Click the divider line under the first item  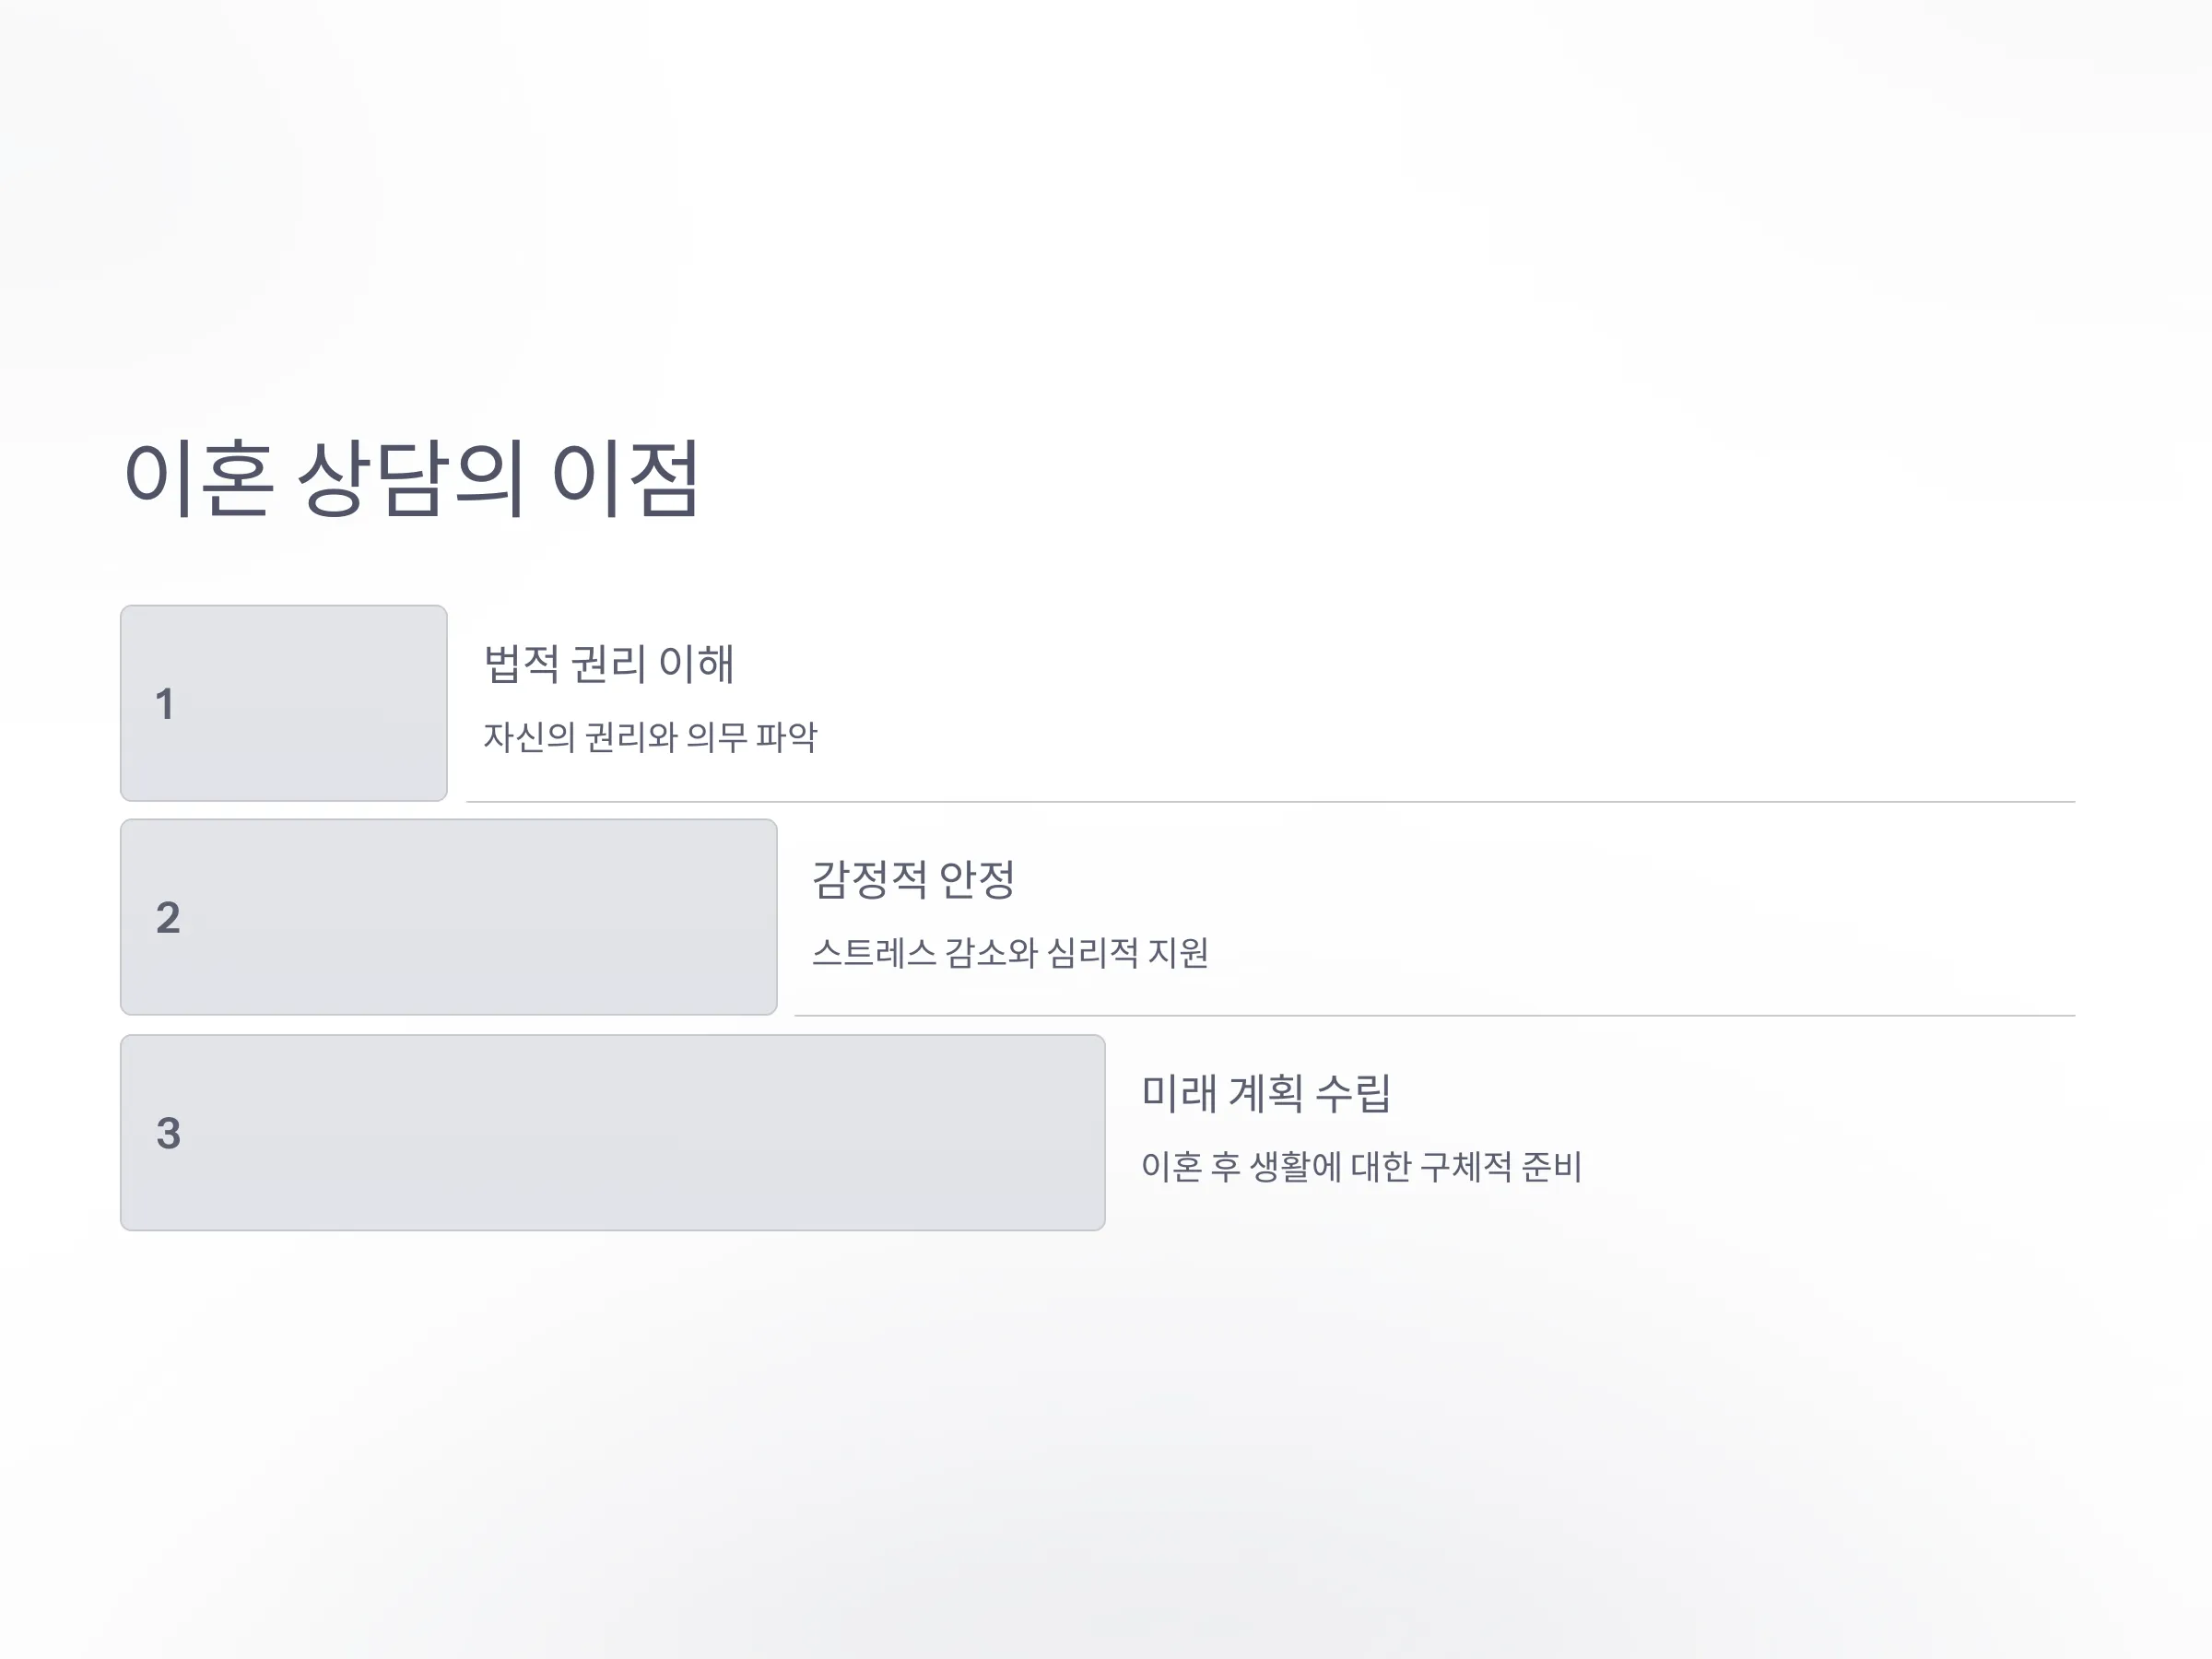(1271, 801)
